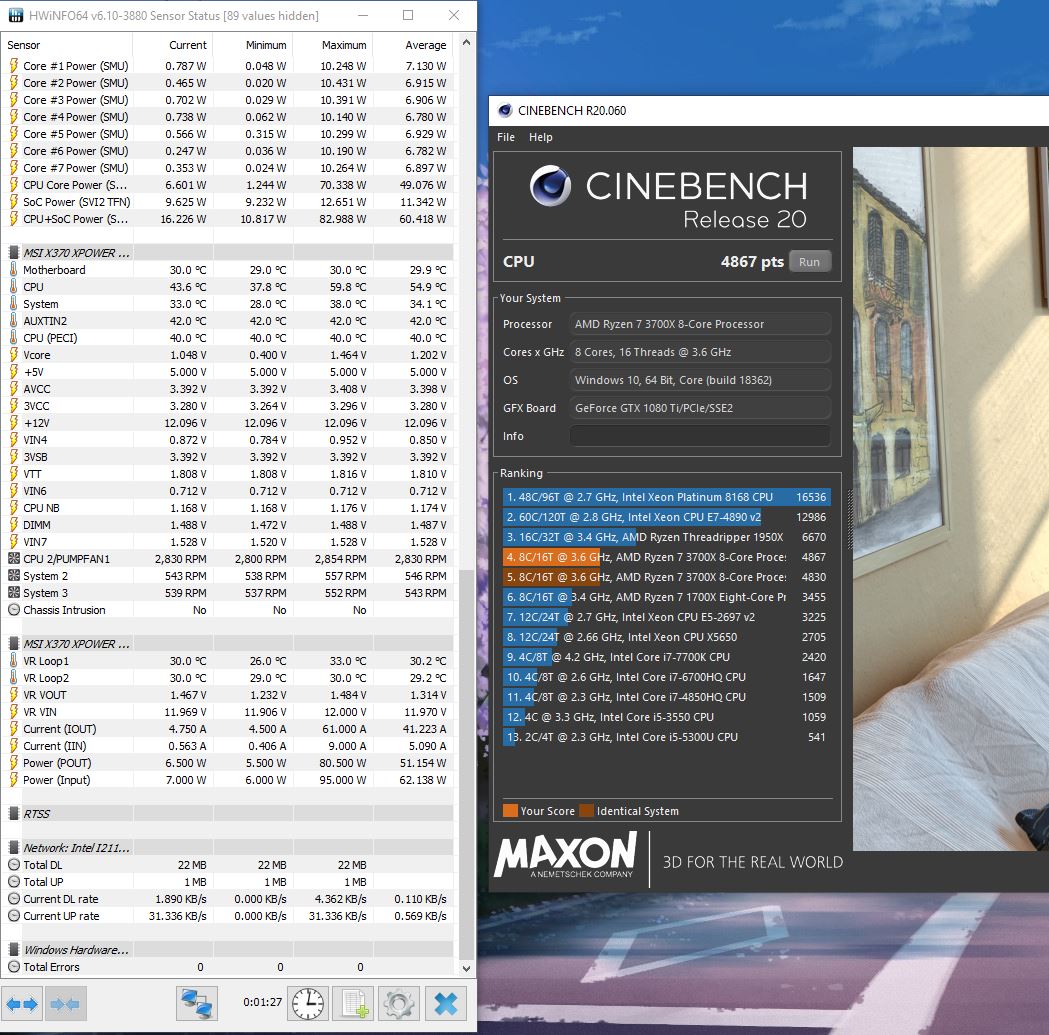Click the lightning icon beside SoC Power
Screen dimensions: 1049x1035
tap(13, 201)
